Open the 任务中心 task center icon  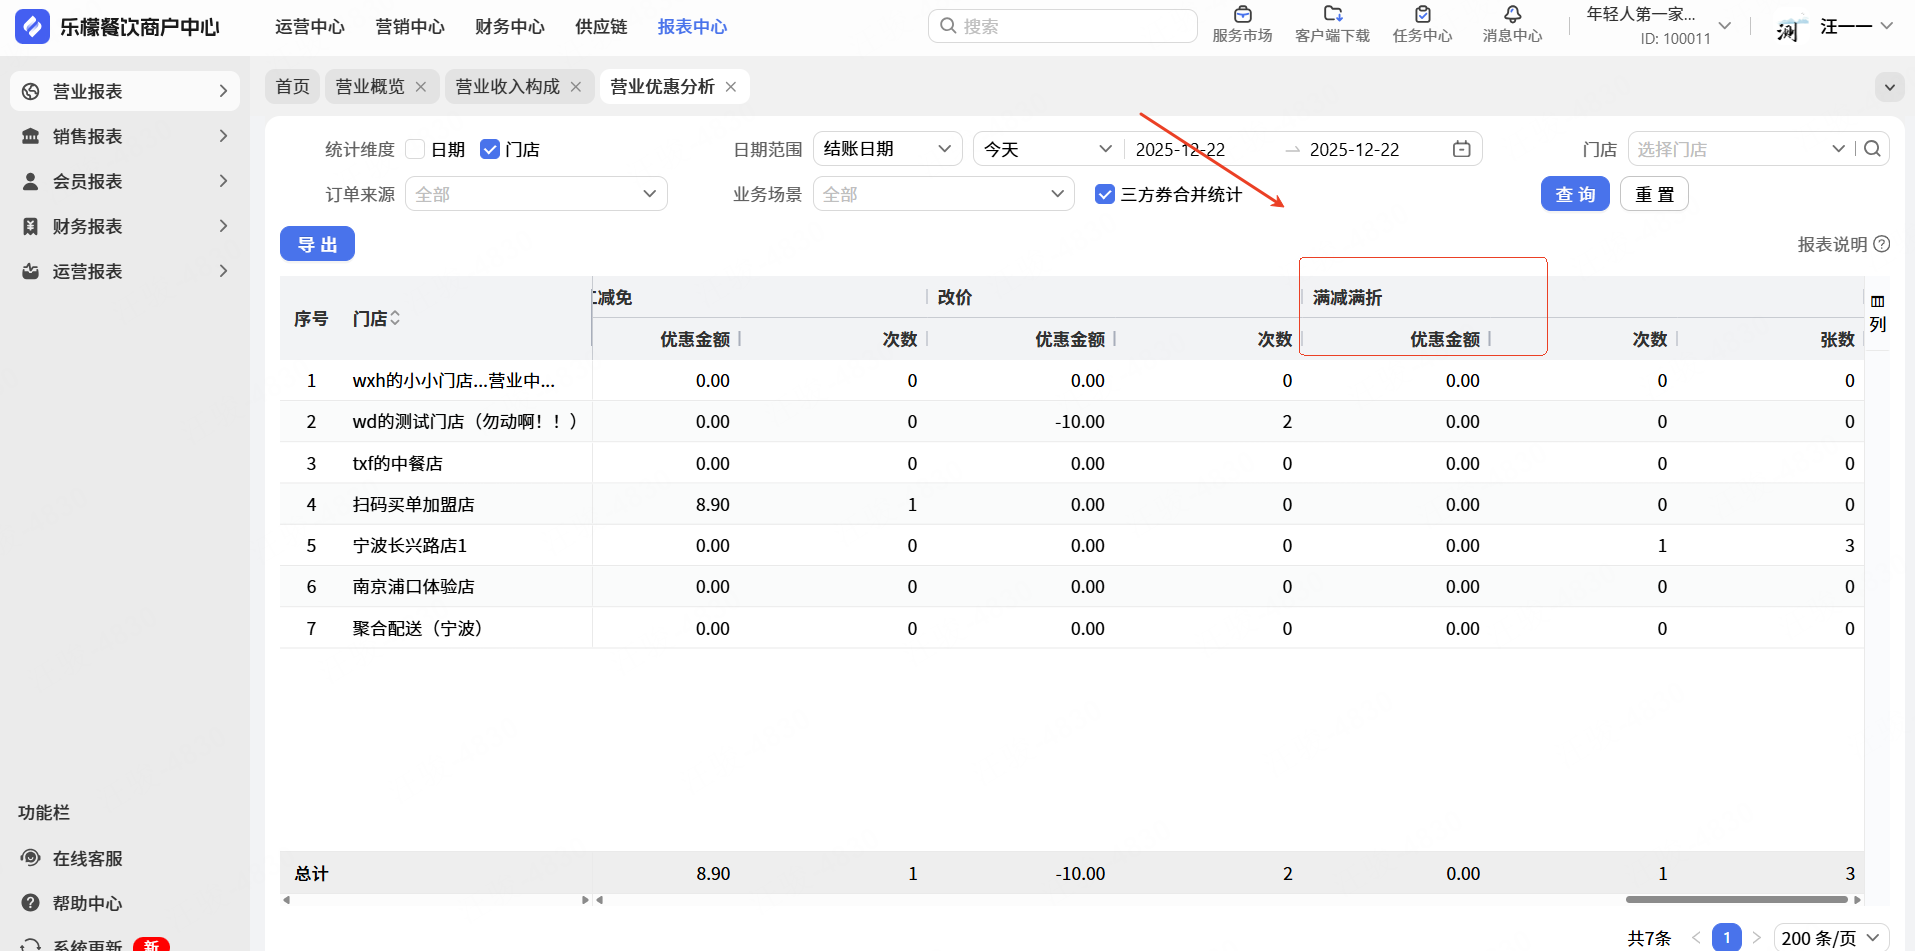(1422, 15)
